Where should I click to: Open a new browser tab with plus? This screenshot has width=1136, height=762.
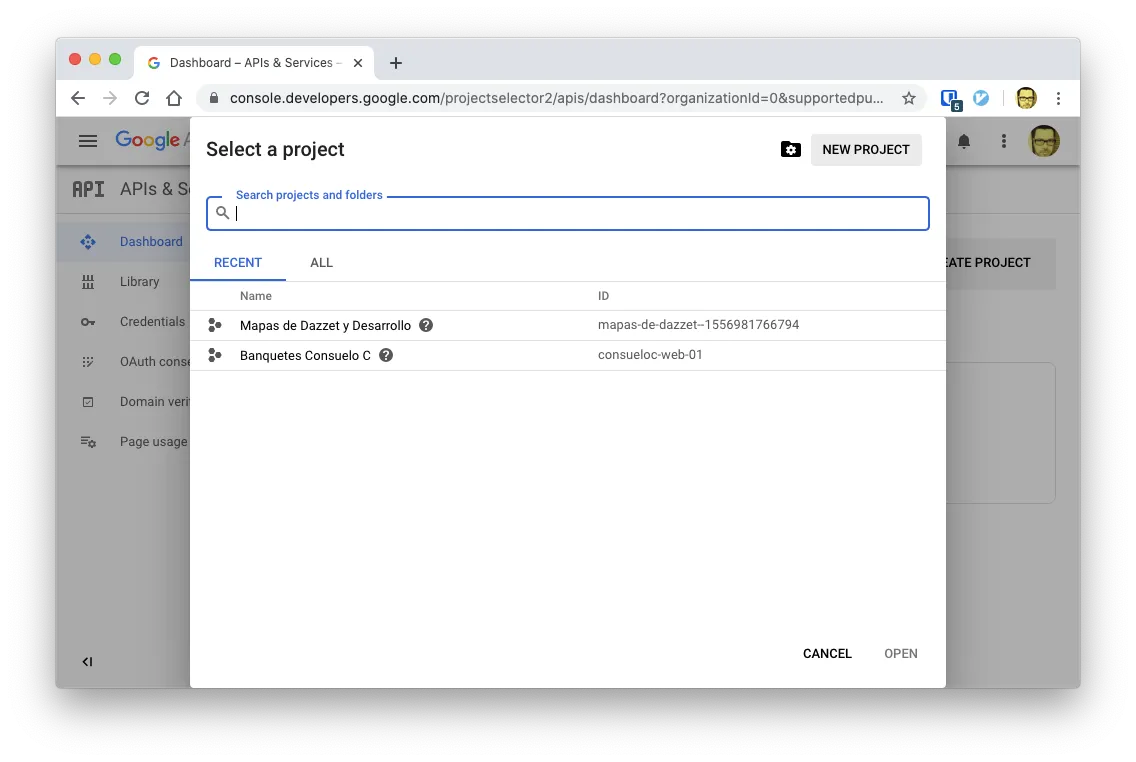tap(396, 63)
